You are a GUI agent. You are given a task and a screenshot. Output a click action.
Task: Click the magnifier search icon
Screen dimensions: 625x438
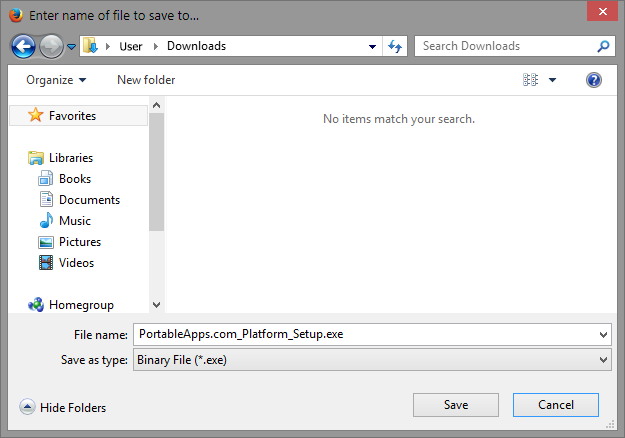603,46
